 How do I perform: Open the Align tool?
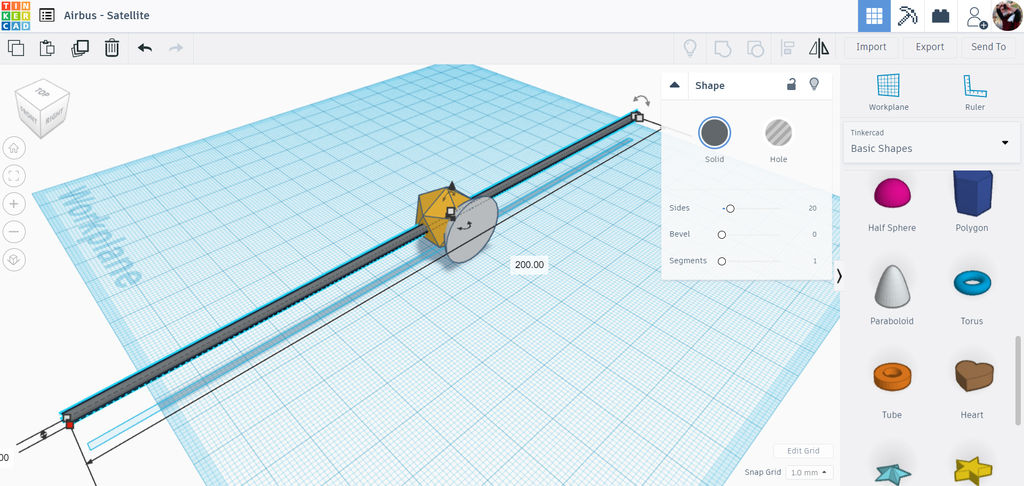pyautogui.click(x=787, y=48)
